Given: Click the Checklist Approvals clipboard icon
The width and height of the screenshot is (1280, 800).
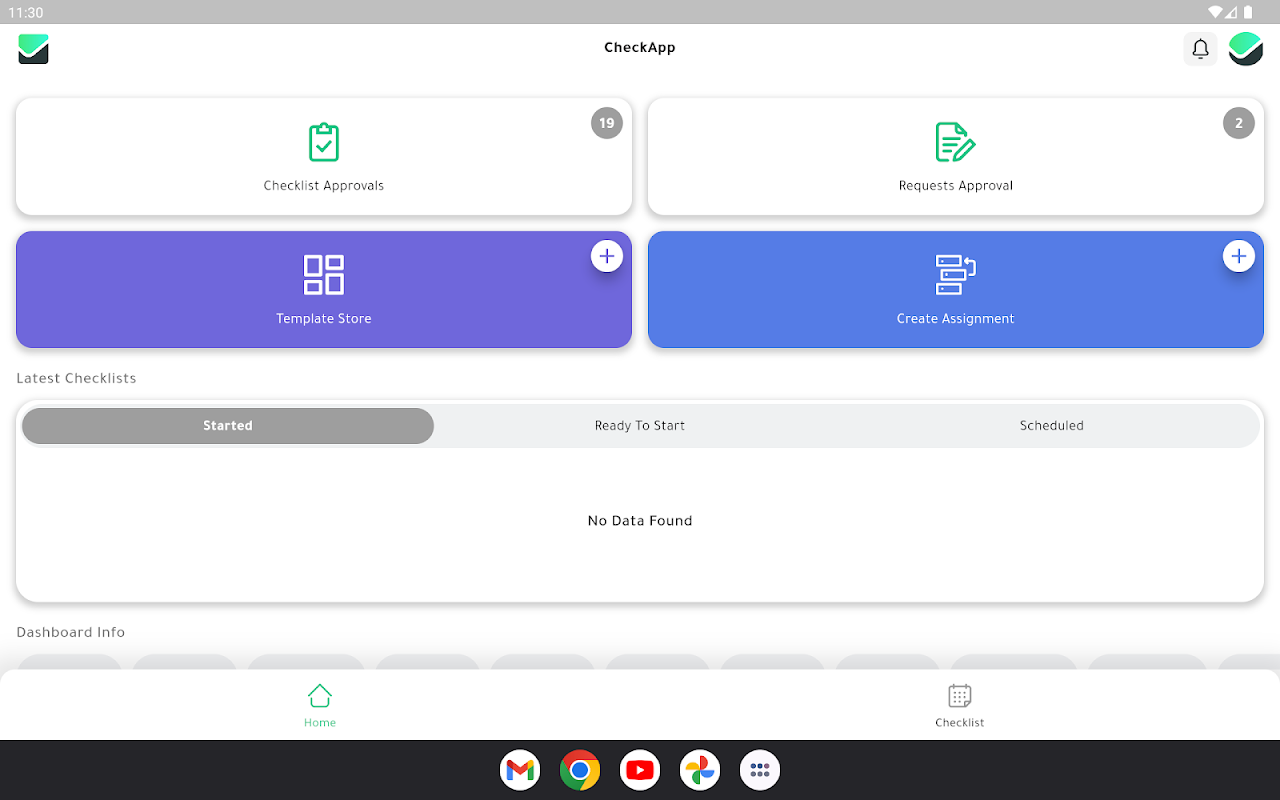Looking at the screenshot, I should (324, 142).
